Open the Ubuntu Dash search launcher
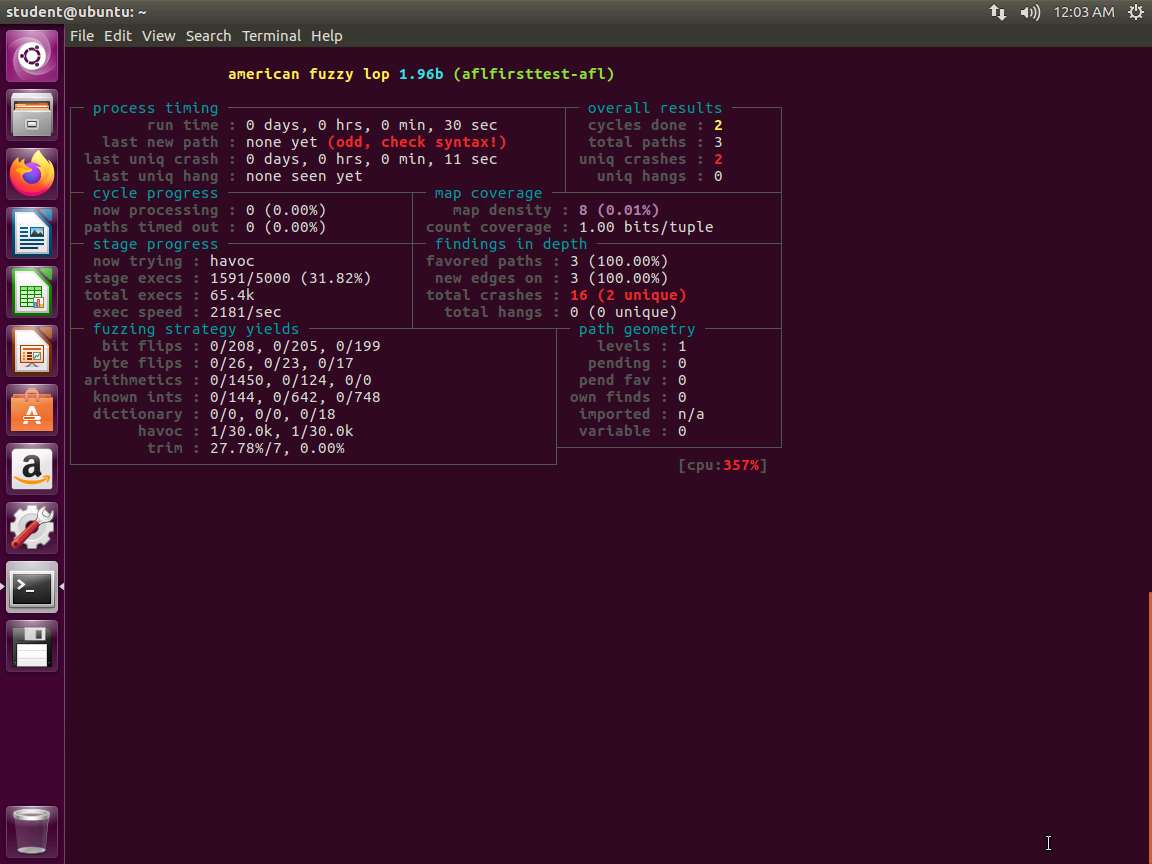Viewport: 1152px width, 864px height. point(32,56)
